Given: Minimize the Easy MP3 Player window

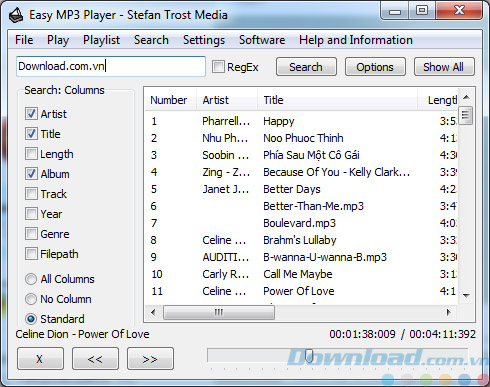Looking at the screenshot, I should tap(395, 11).
